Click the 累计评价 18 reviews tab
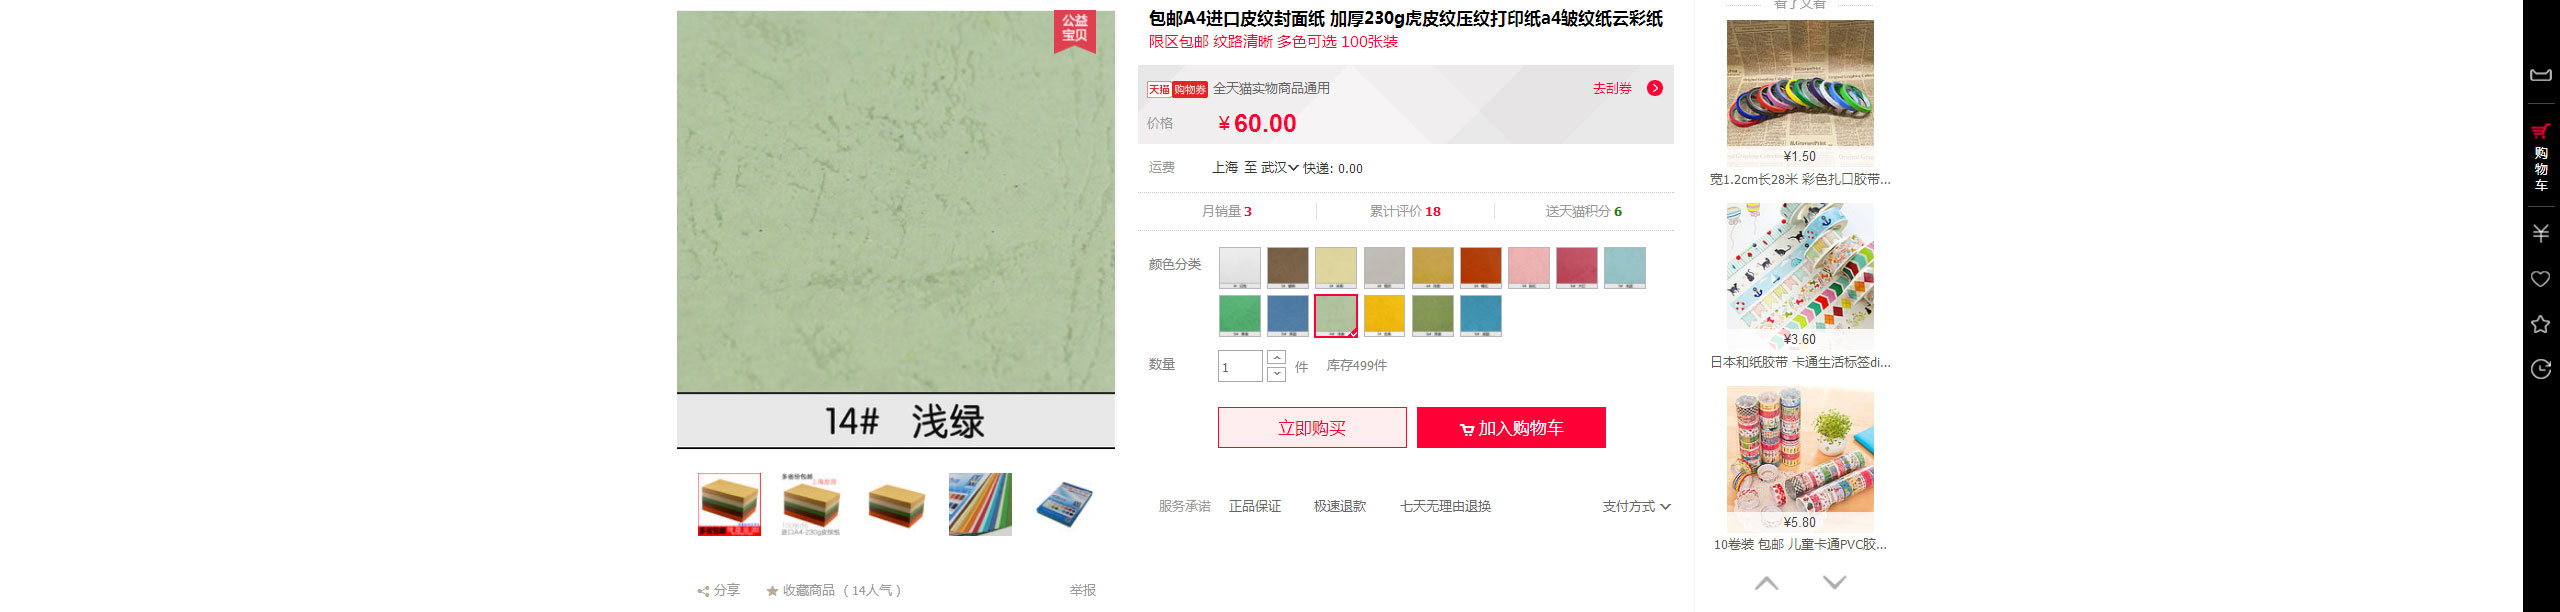Image resolution: width=2560 pixels, height=612 pixels. [x=1405, y=211]
